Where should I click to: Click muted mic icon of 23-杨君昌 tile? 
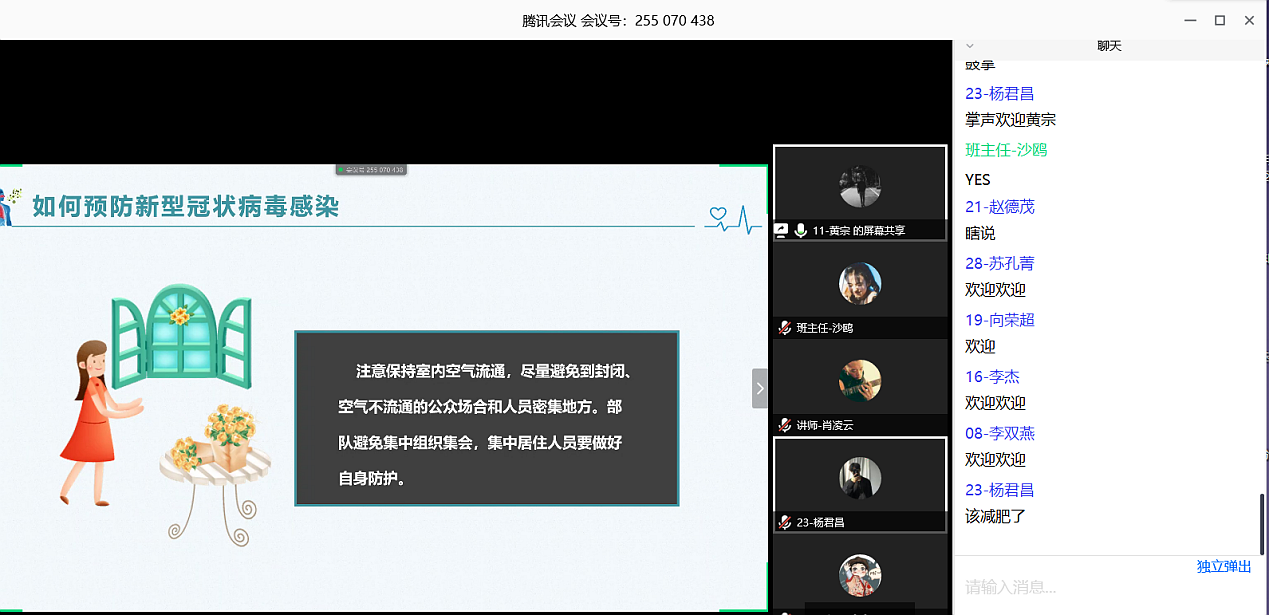pos(785,522)
